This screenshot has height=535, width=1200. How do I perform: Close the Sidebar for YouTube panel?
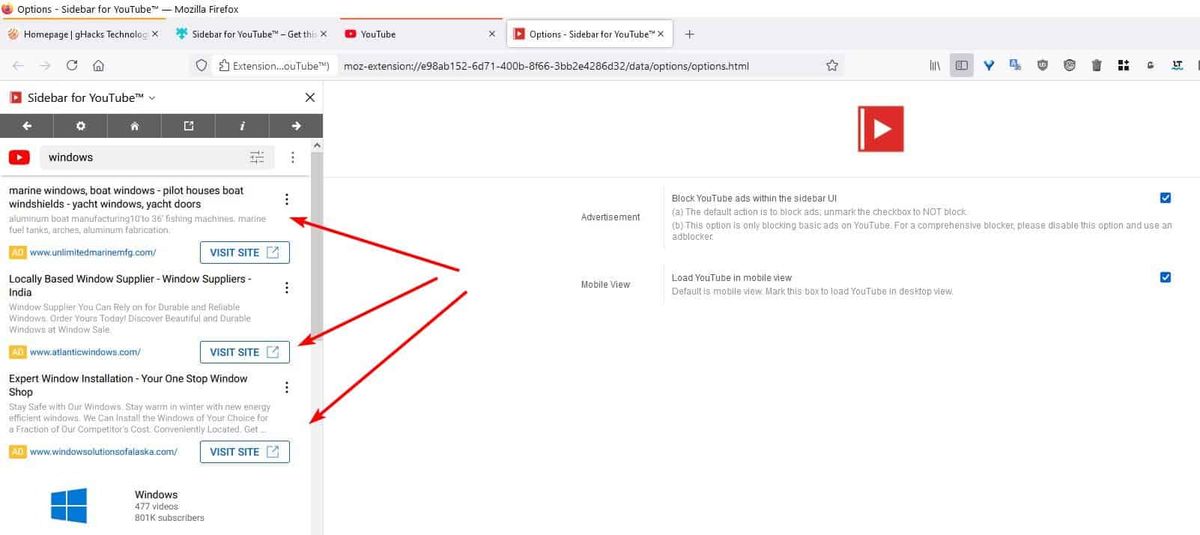tap(310, 97)
